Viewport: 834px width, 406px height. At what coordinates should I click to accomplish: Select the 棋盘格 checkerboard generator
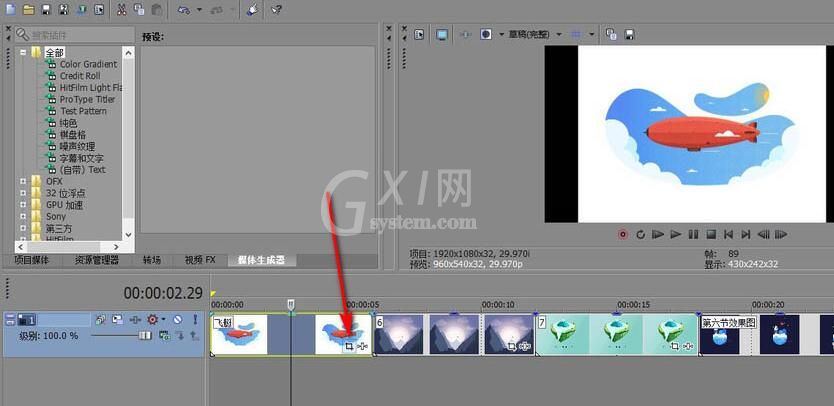[x=73, y=135]
